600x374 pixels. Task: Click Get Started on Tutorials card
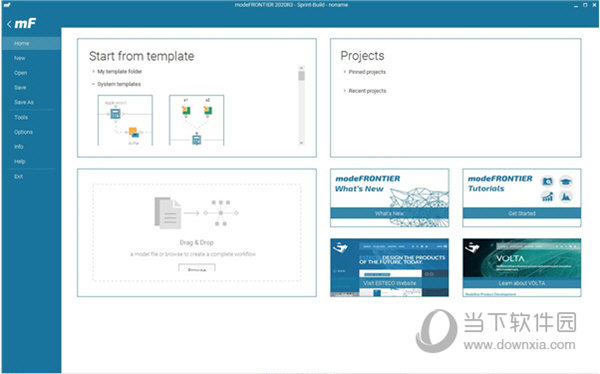[522, 213]
